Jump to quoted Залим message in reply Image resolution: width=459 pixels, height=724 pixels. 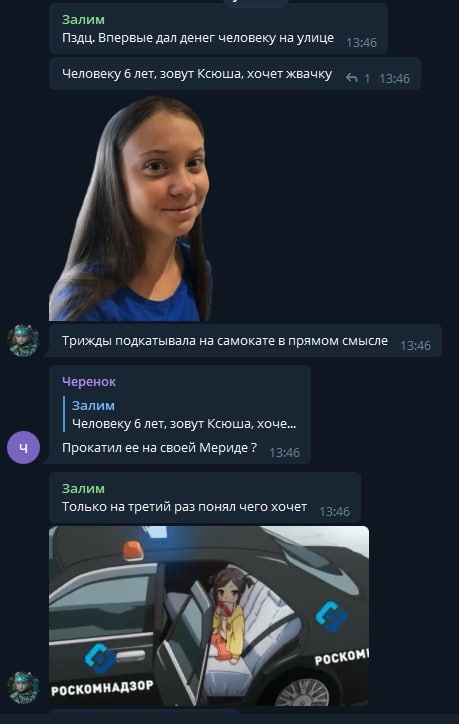coord(183,414)
